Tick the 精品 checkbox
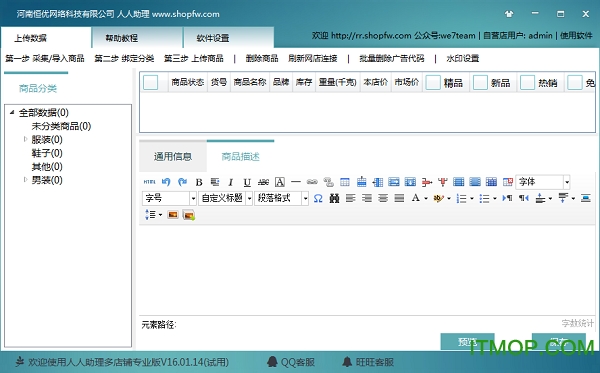 point(433,82)
